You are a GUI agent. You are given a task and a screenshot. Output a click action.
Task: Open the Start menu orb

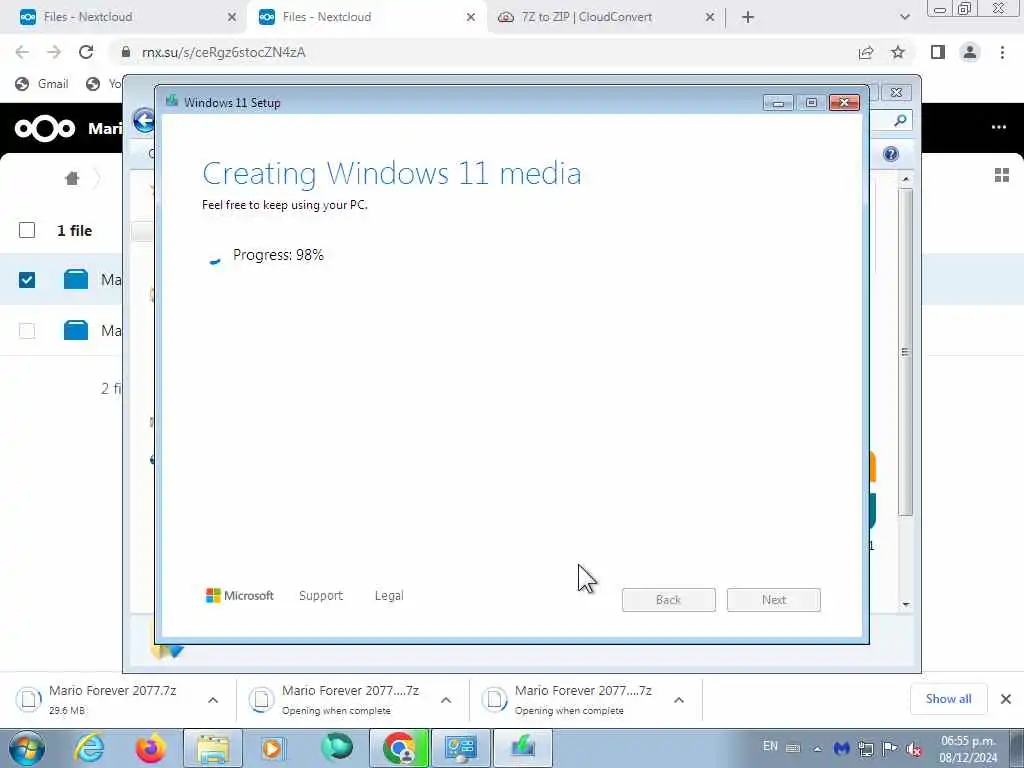coord(27,748)
